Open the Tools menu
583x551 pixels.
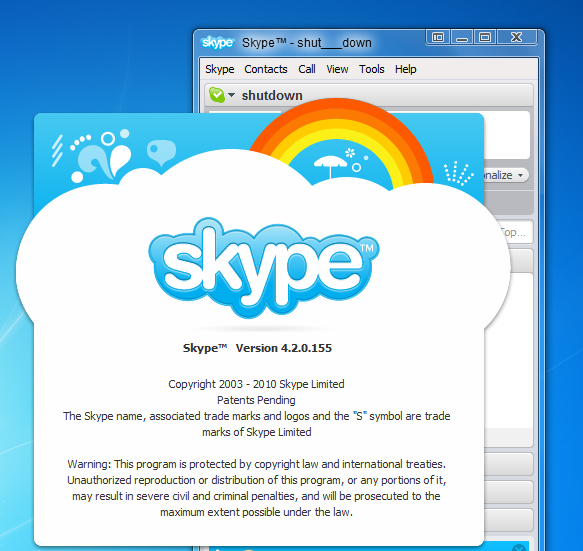[x=371, y=69]
